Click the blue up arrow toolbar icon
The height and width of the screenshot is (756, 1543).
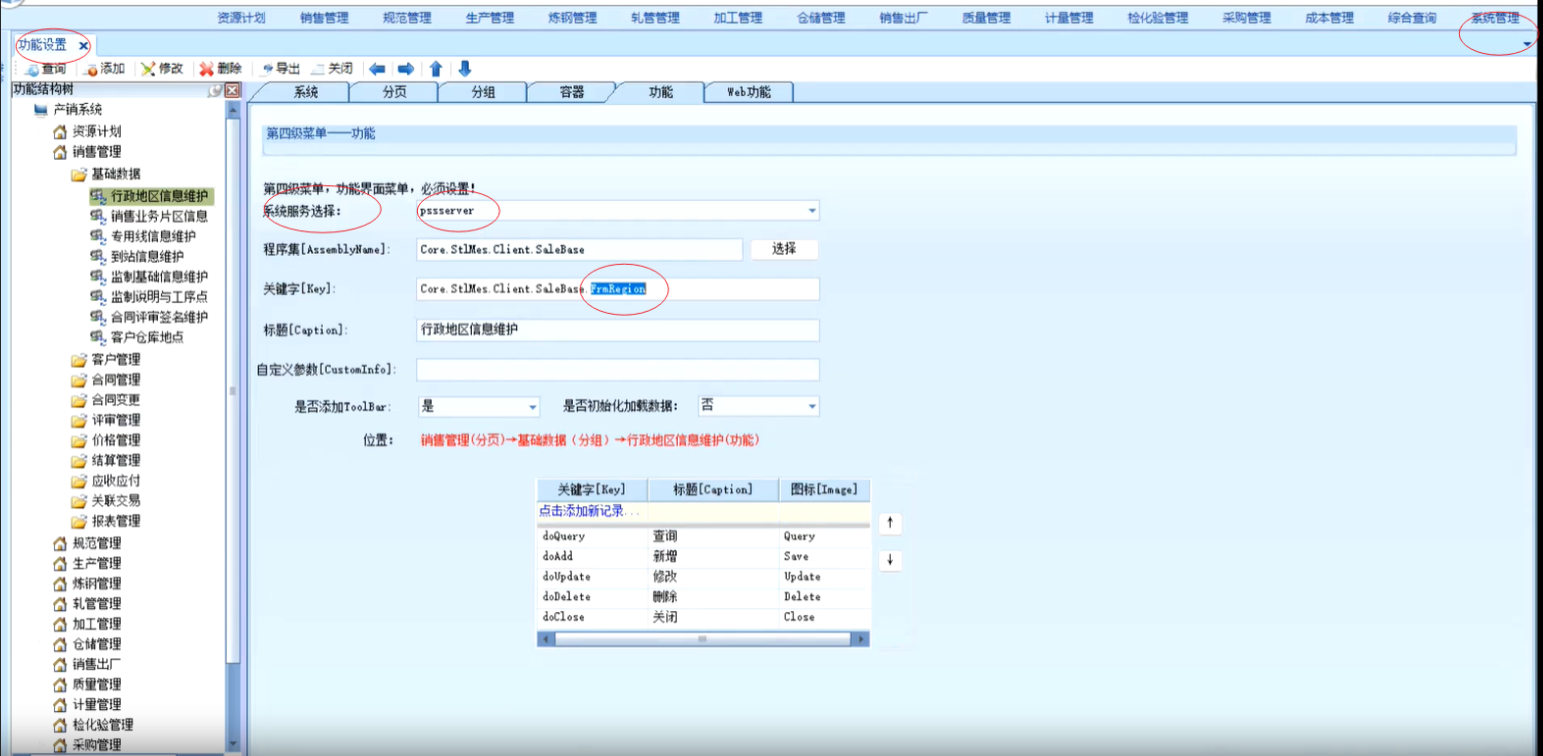pos(436,69)
